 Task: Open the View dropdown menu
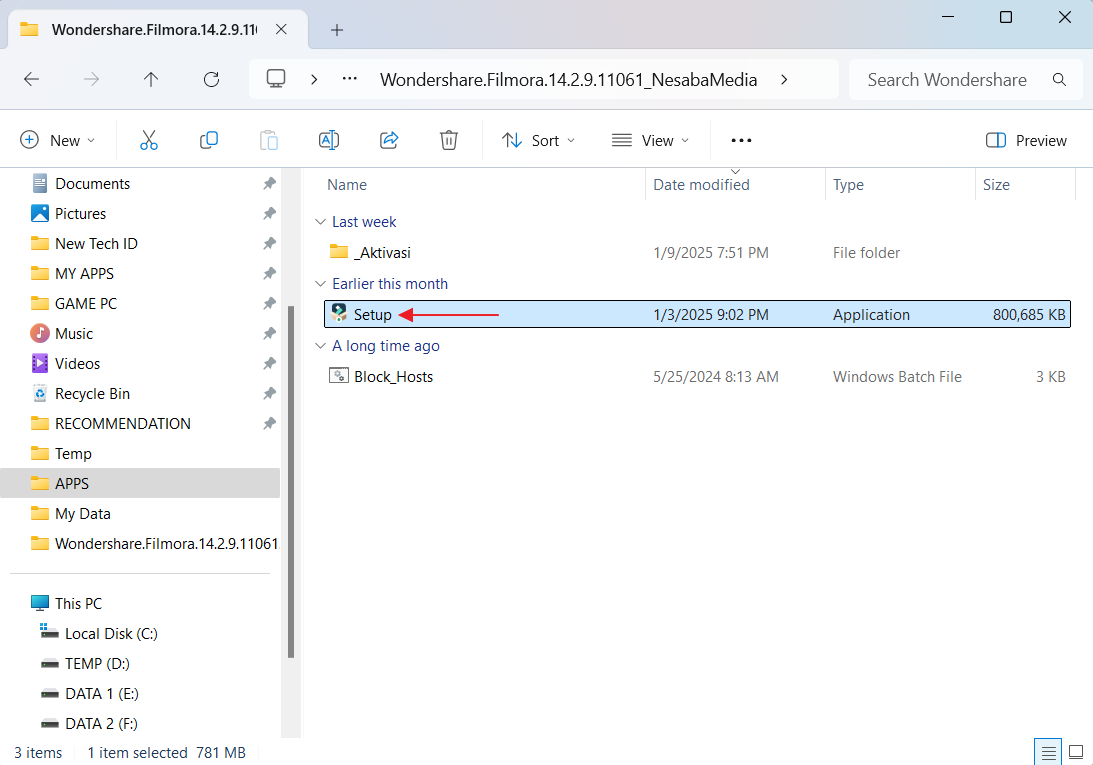651,141
